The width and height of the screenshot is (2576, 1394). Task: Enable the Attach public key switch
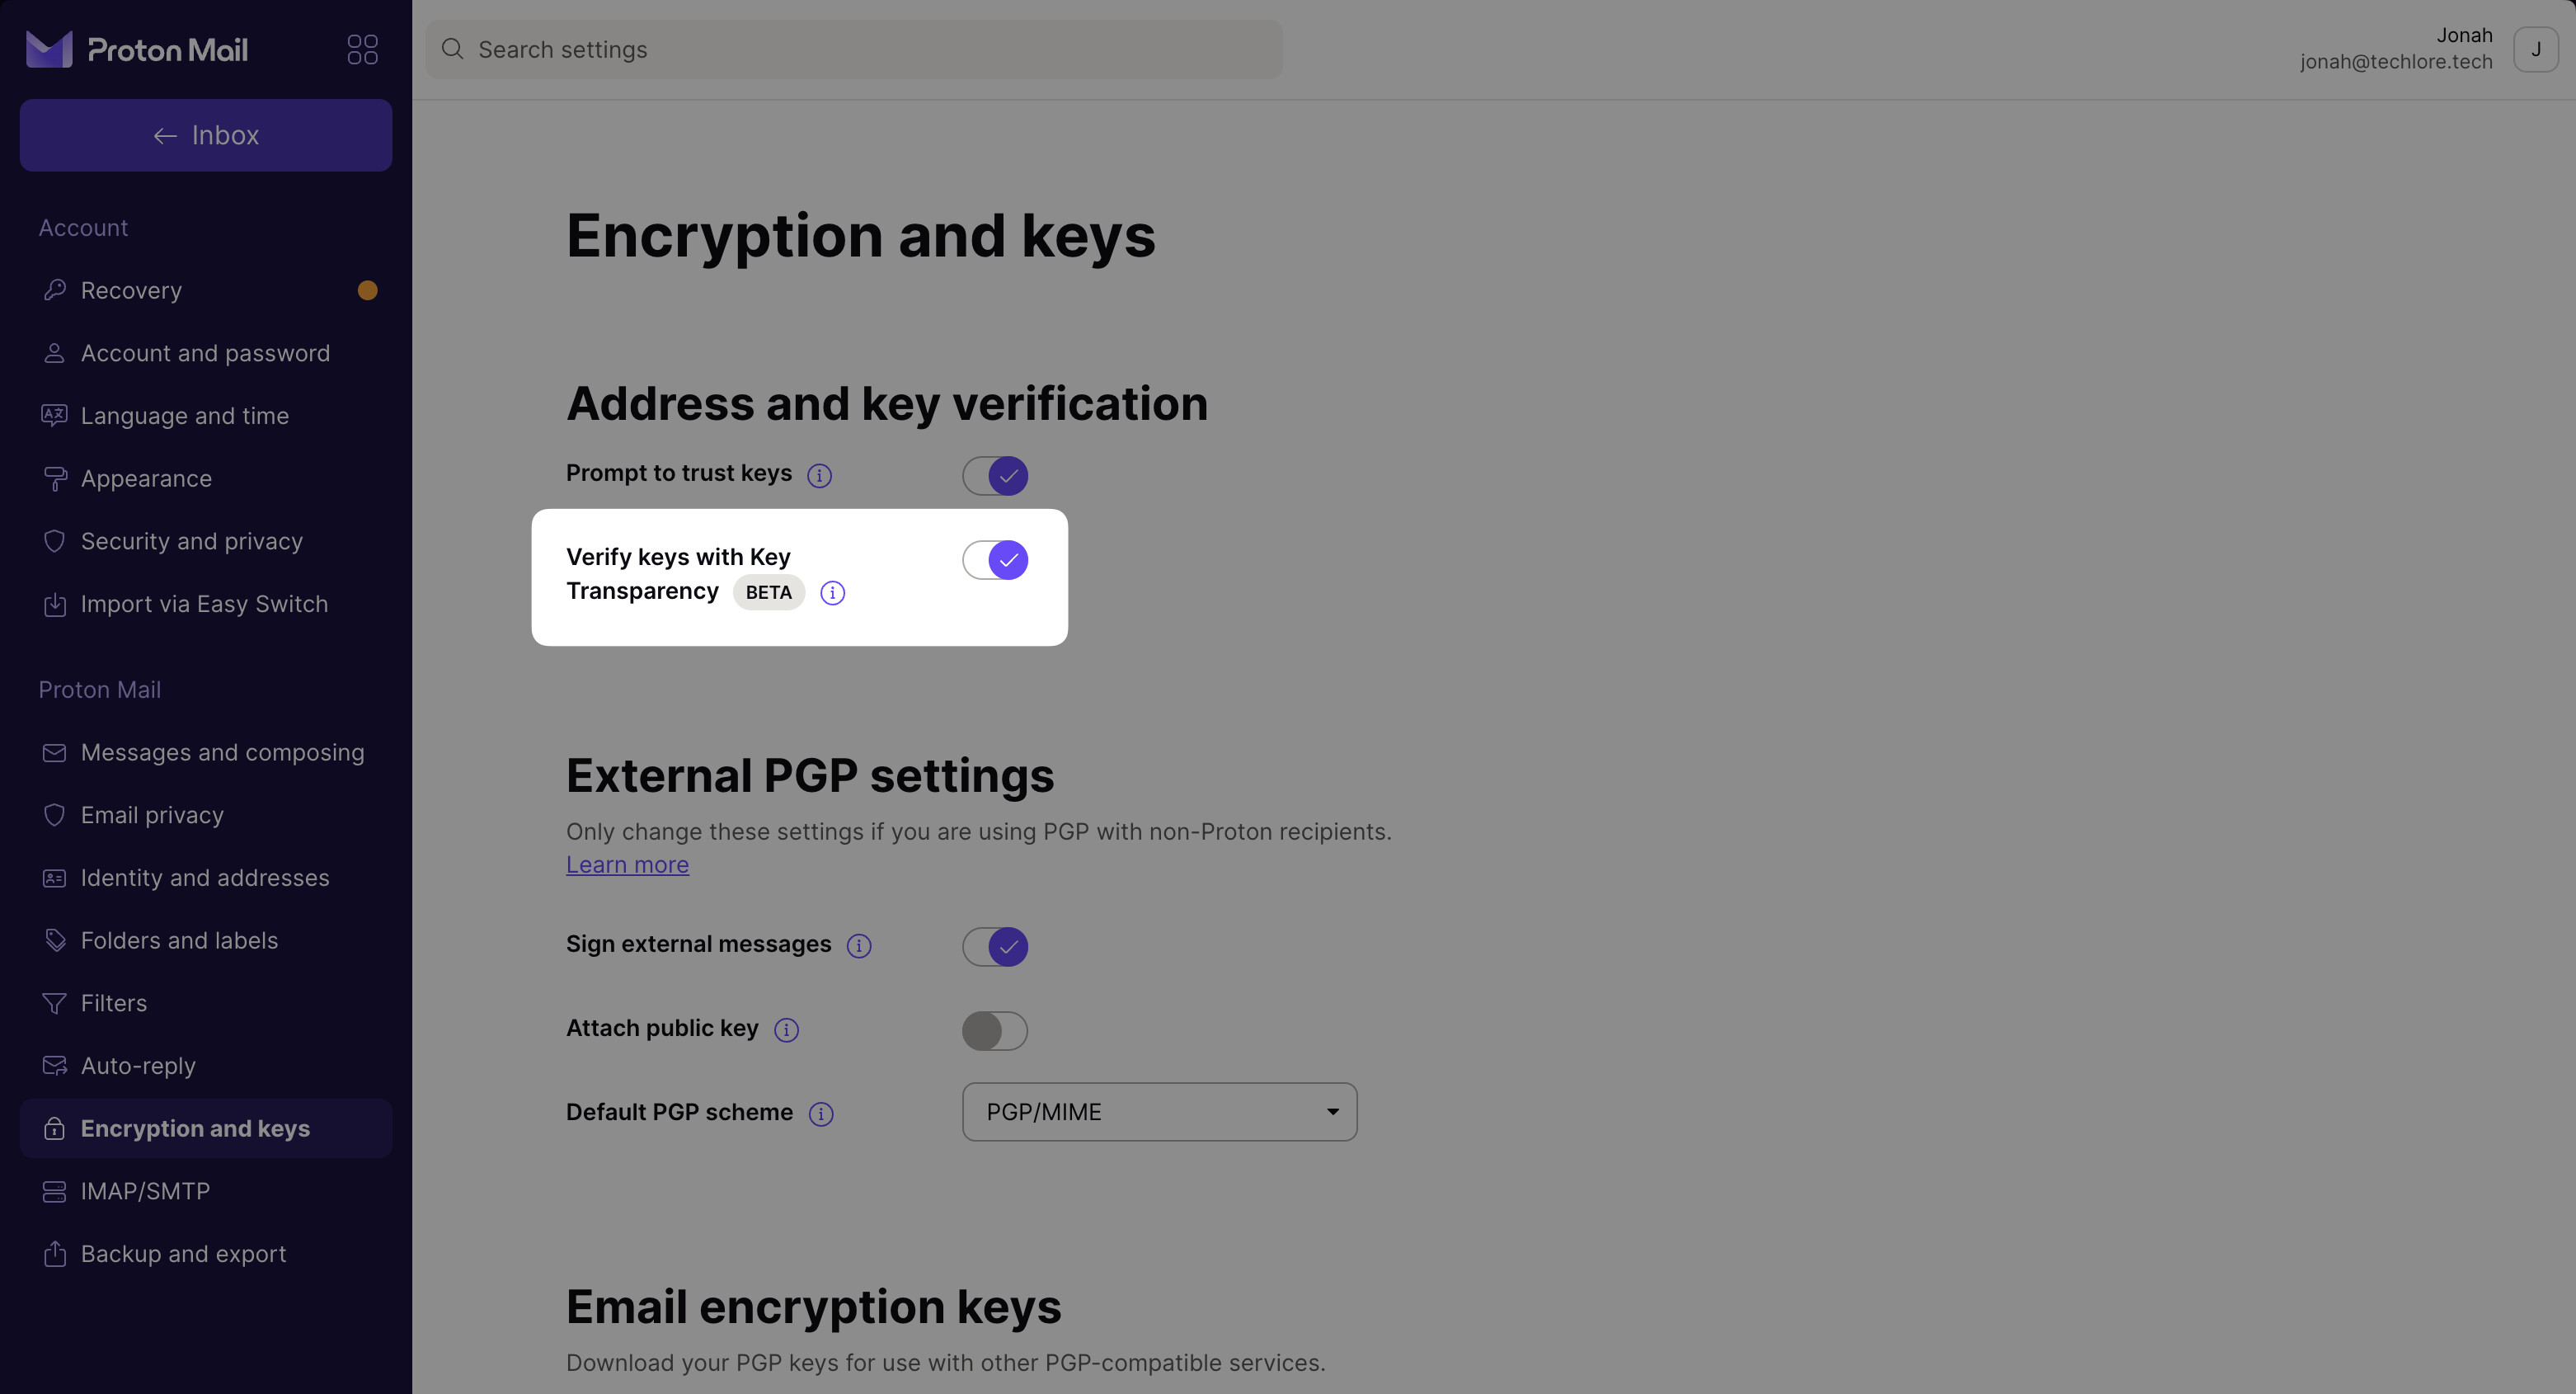[x=994, y=1030]
